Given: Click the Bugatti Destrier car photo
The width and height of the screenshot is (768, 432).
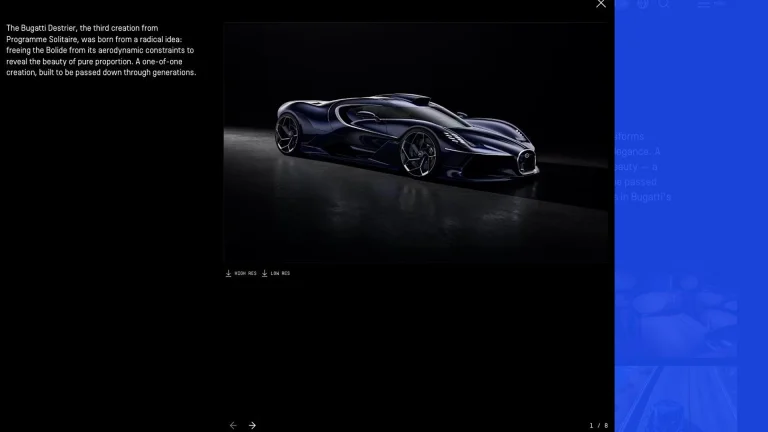Looking at the screenshot, I should coord(416,143).
